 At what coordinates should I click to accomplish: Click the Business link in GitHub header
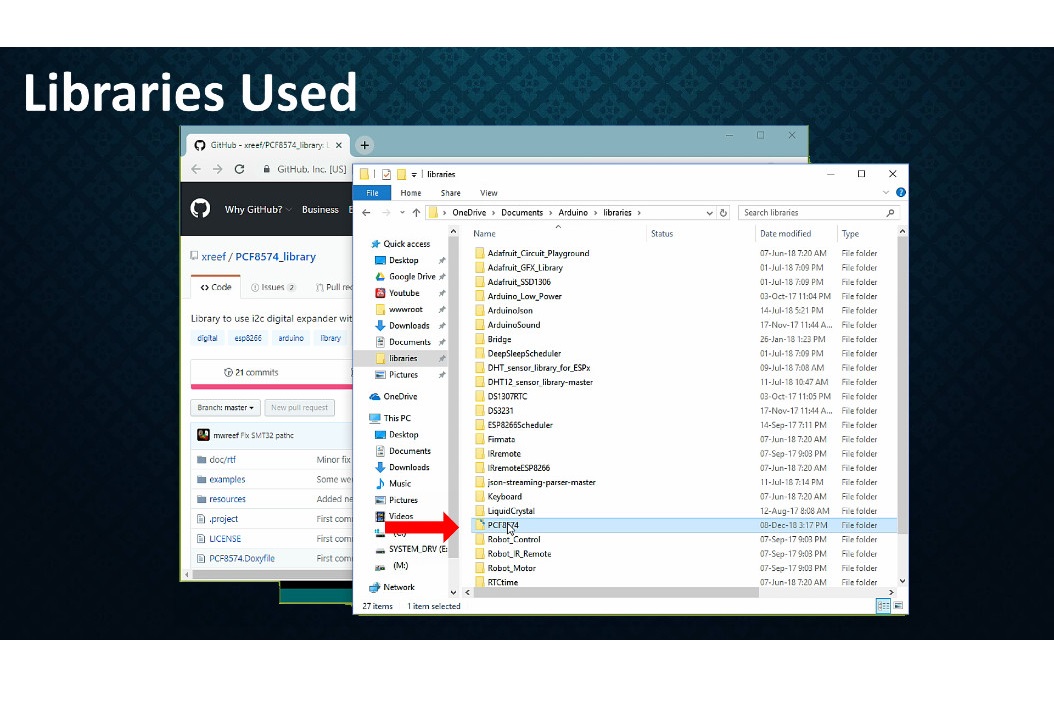pyautogui.click(x=320, y=210)
